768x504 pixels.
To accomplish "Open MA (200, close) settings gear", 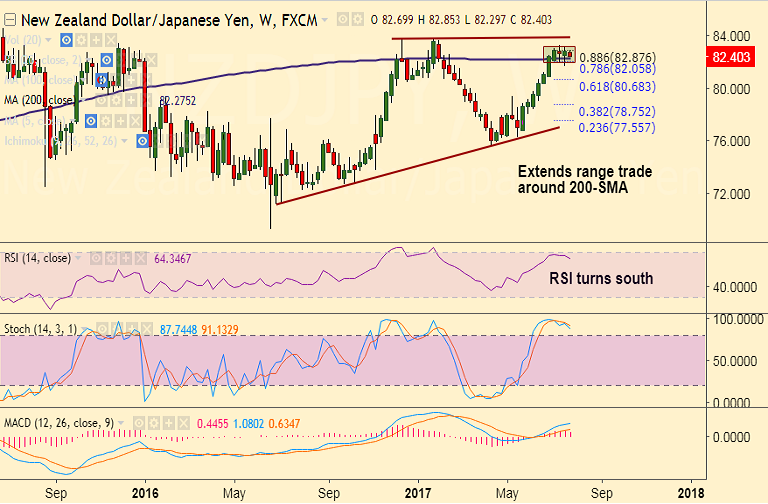I will click(x=116, y=100).
